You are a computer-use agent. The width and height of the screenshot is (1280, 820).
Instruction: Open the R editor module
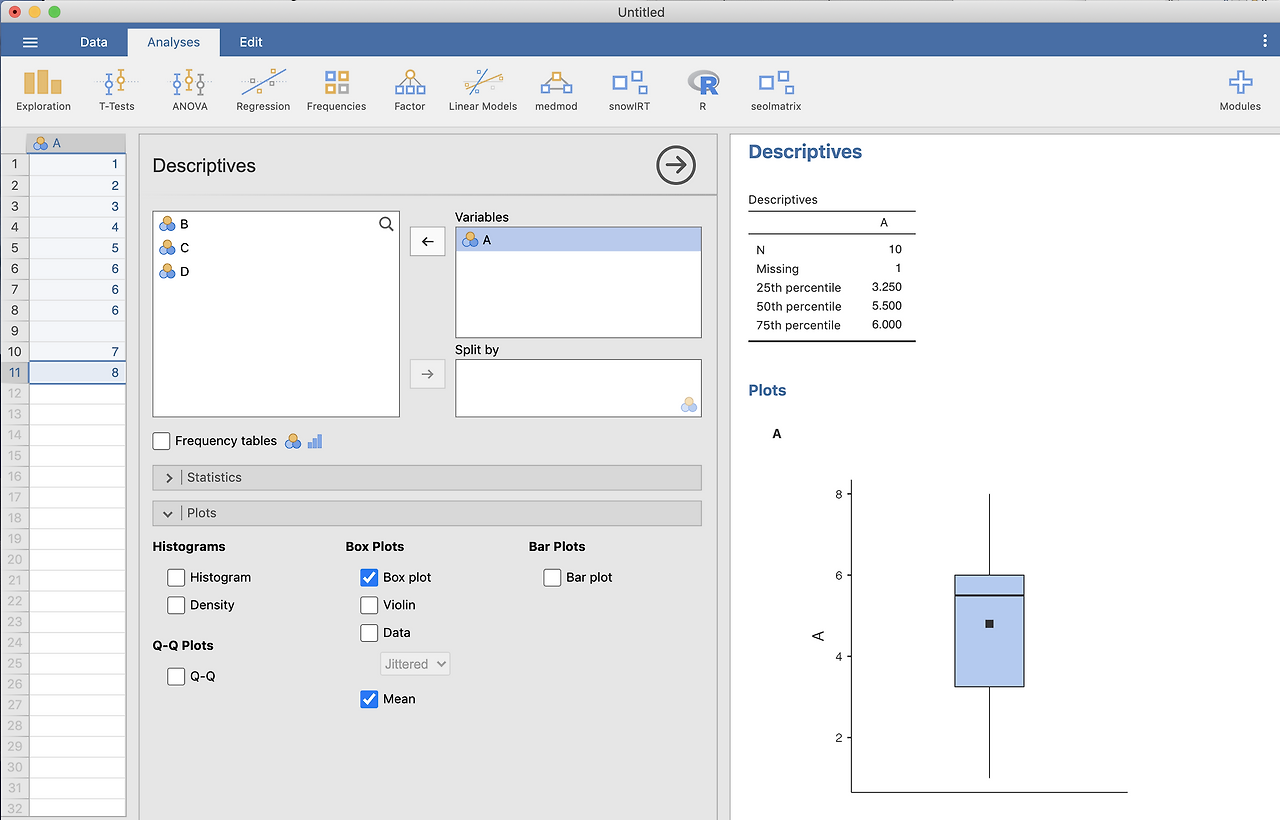coord(703,89)
